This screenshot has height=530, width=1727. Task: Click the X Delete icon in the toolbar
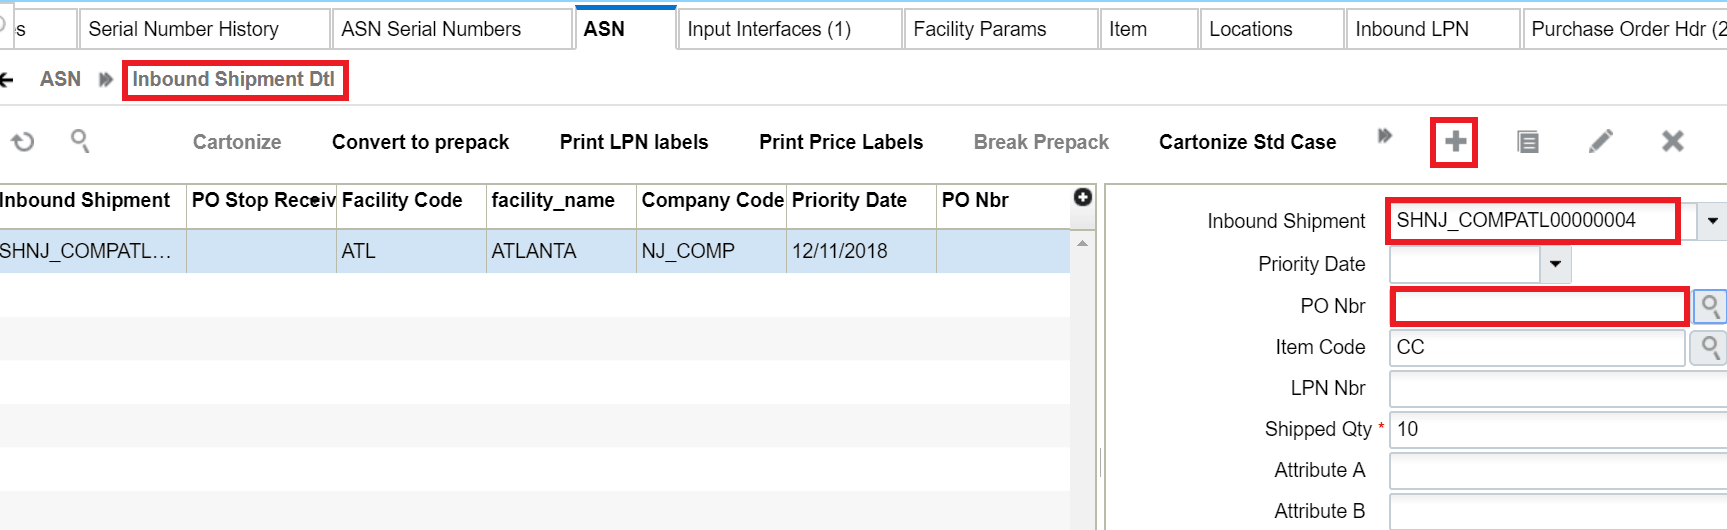pyautogui.click(x=1672, y=142)
